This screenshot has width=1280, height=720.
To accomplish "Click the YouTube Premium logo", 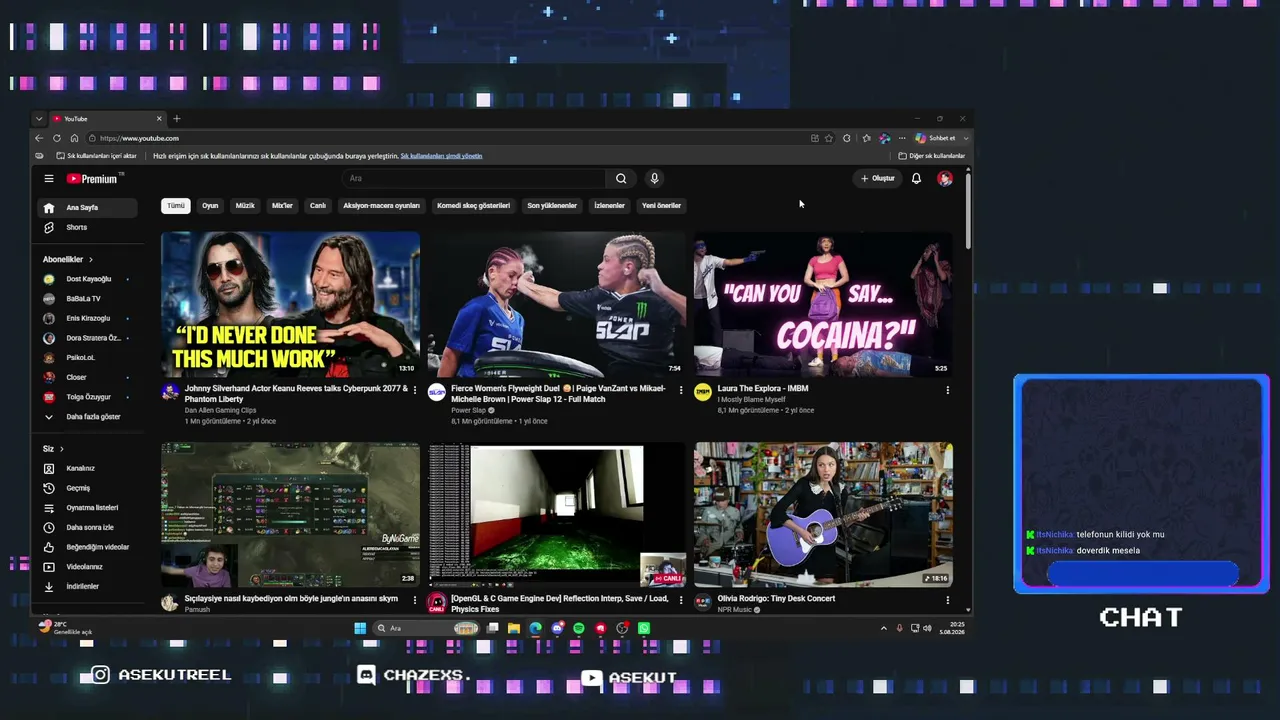I will (x=95, y=179).
